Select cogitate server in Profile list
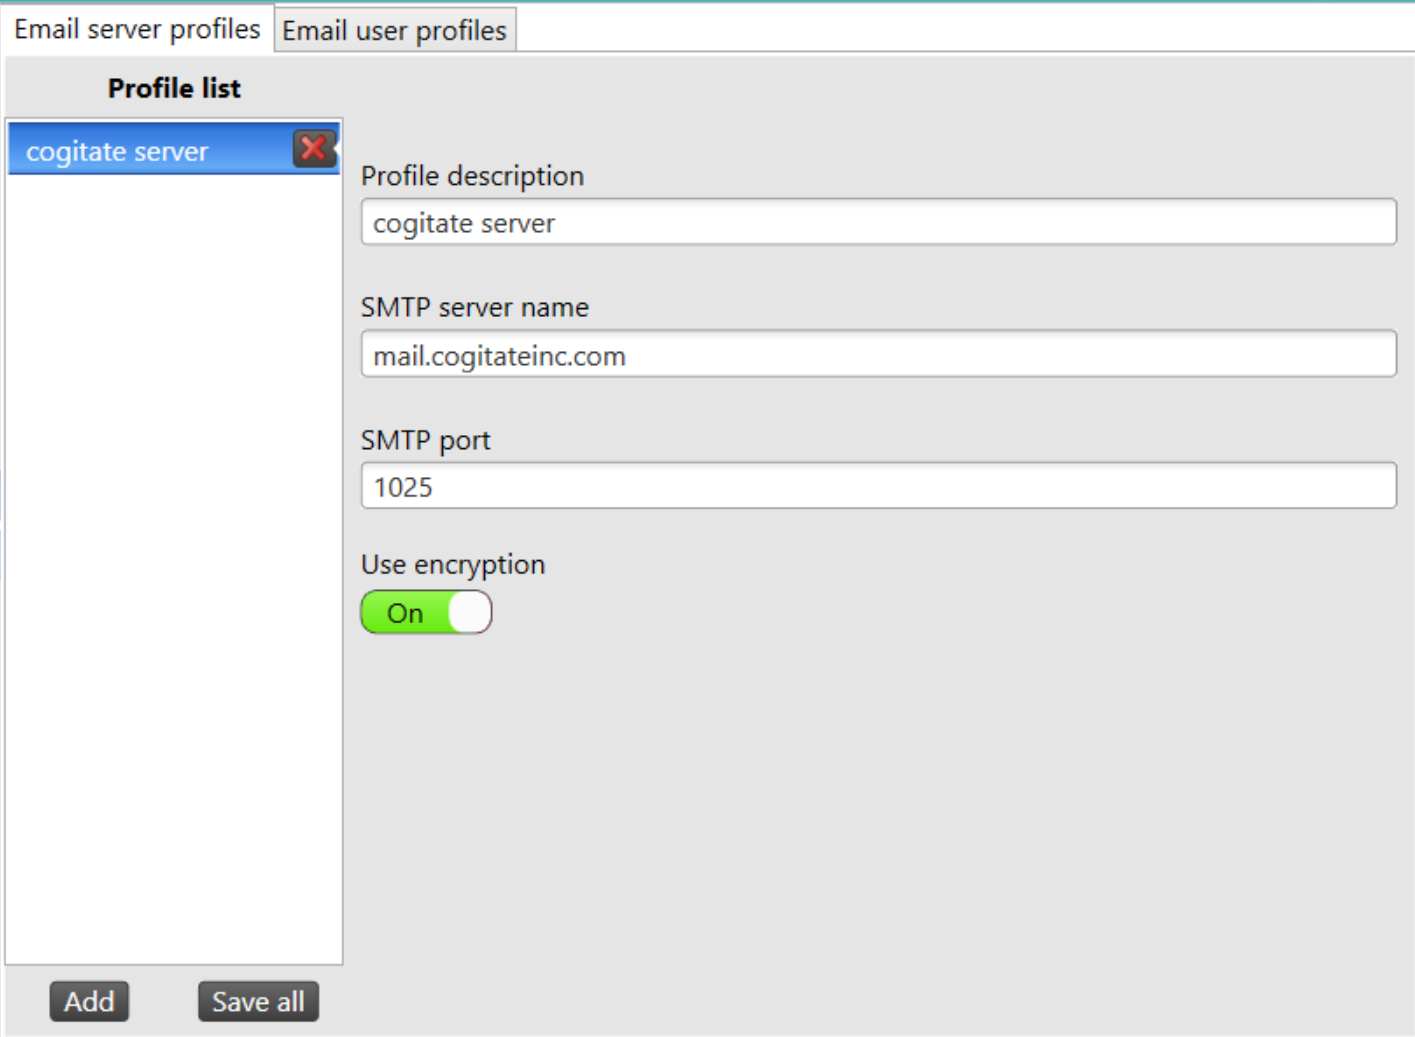 coord(173,149)
